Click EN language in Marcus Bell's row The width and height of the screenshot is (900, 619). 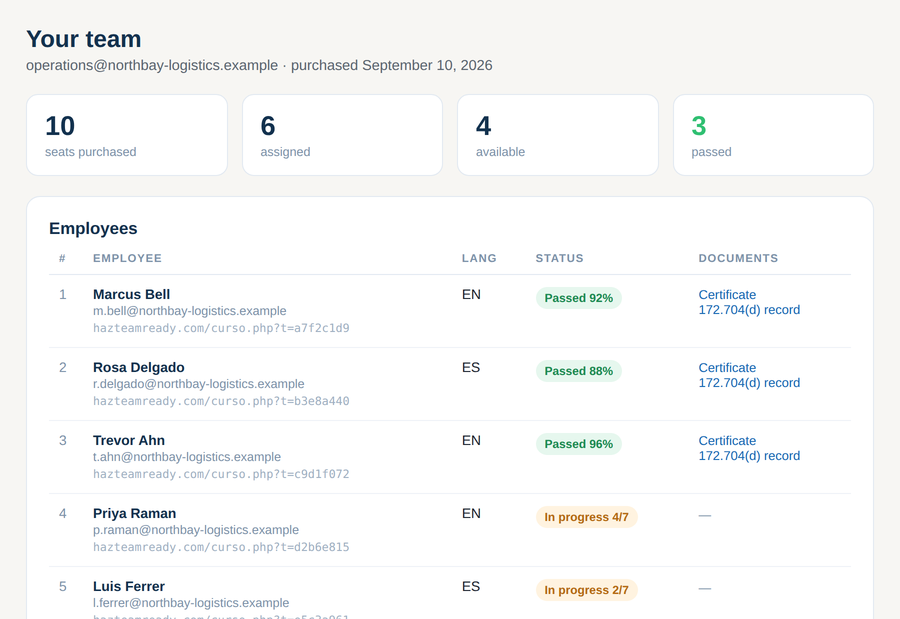(x=471, y=295)
